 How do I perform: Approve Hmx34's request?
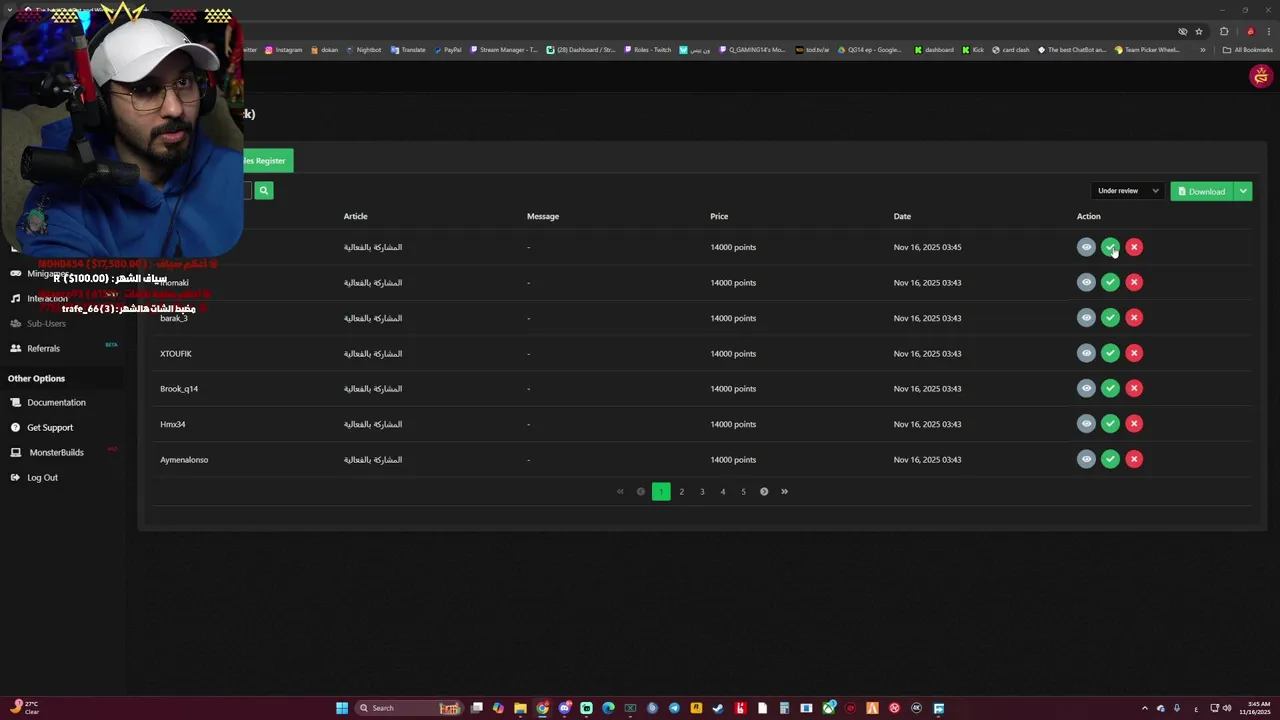coord(1110,424)
